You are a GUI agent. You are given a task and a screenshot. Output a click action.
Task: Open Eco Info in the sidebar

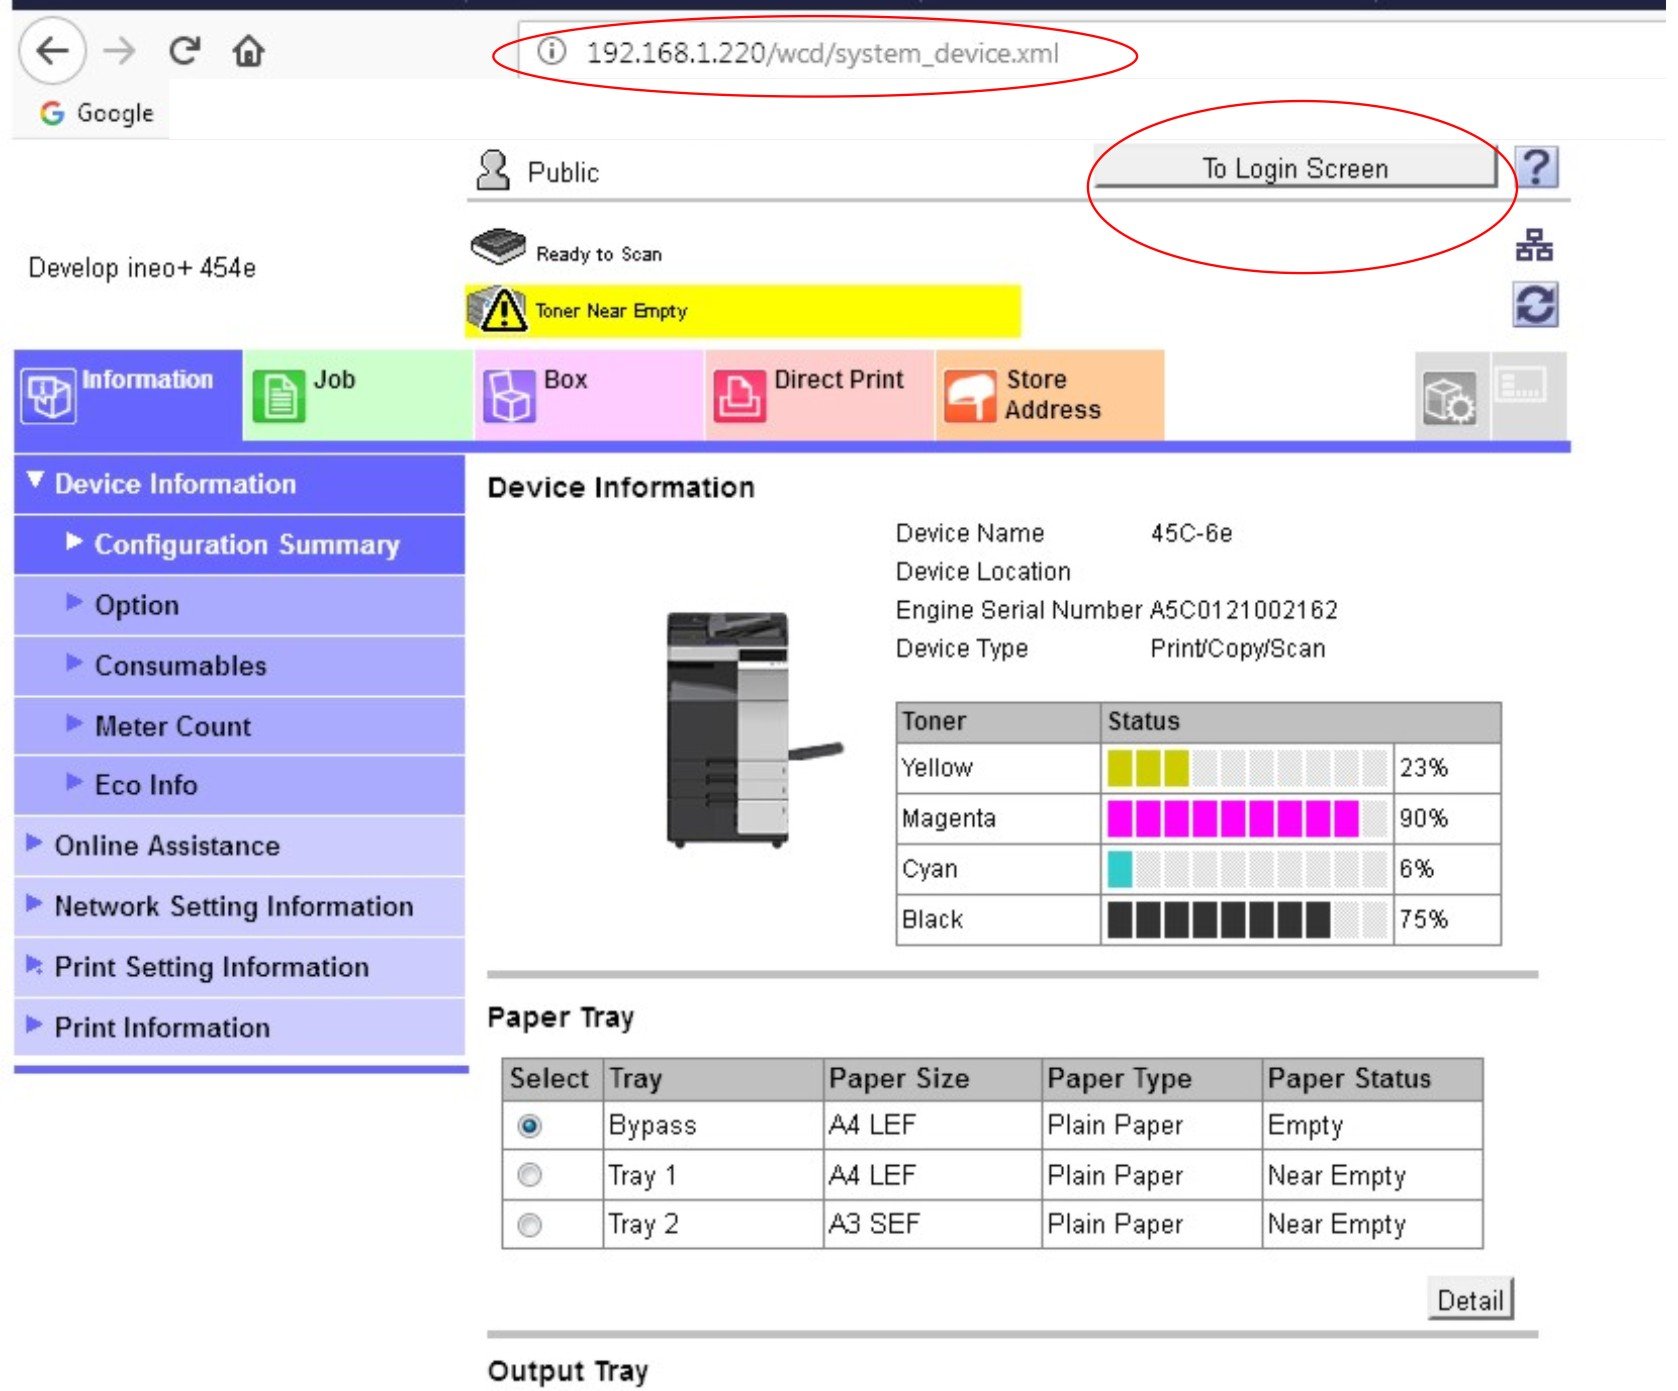pyautogui.click(x=240, y=785)
